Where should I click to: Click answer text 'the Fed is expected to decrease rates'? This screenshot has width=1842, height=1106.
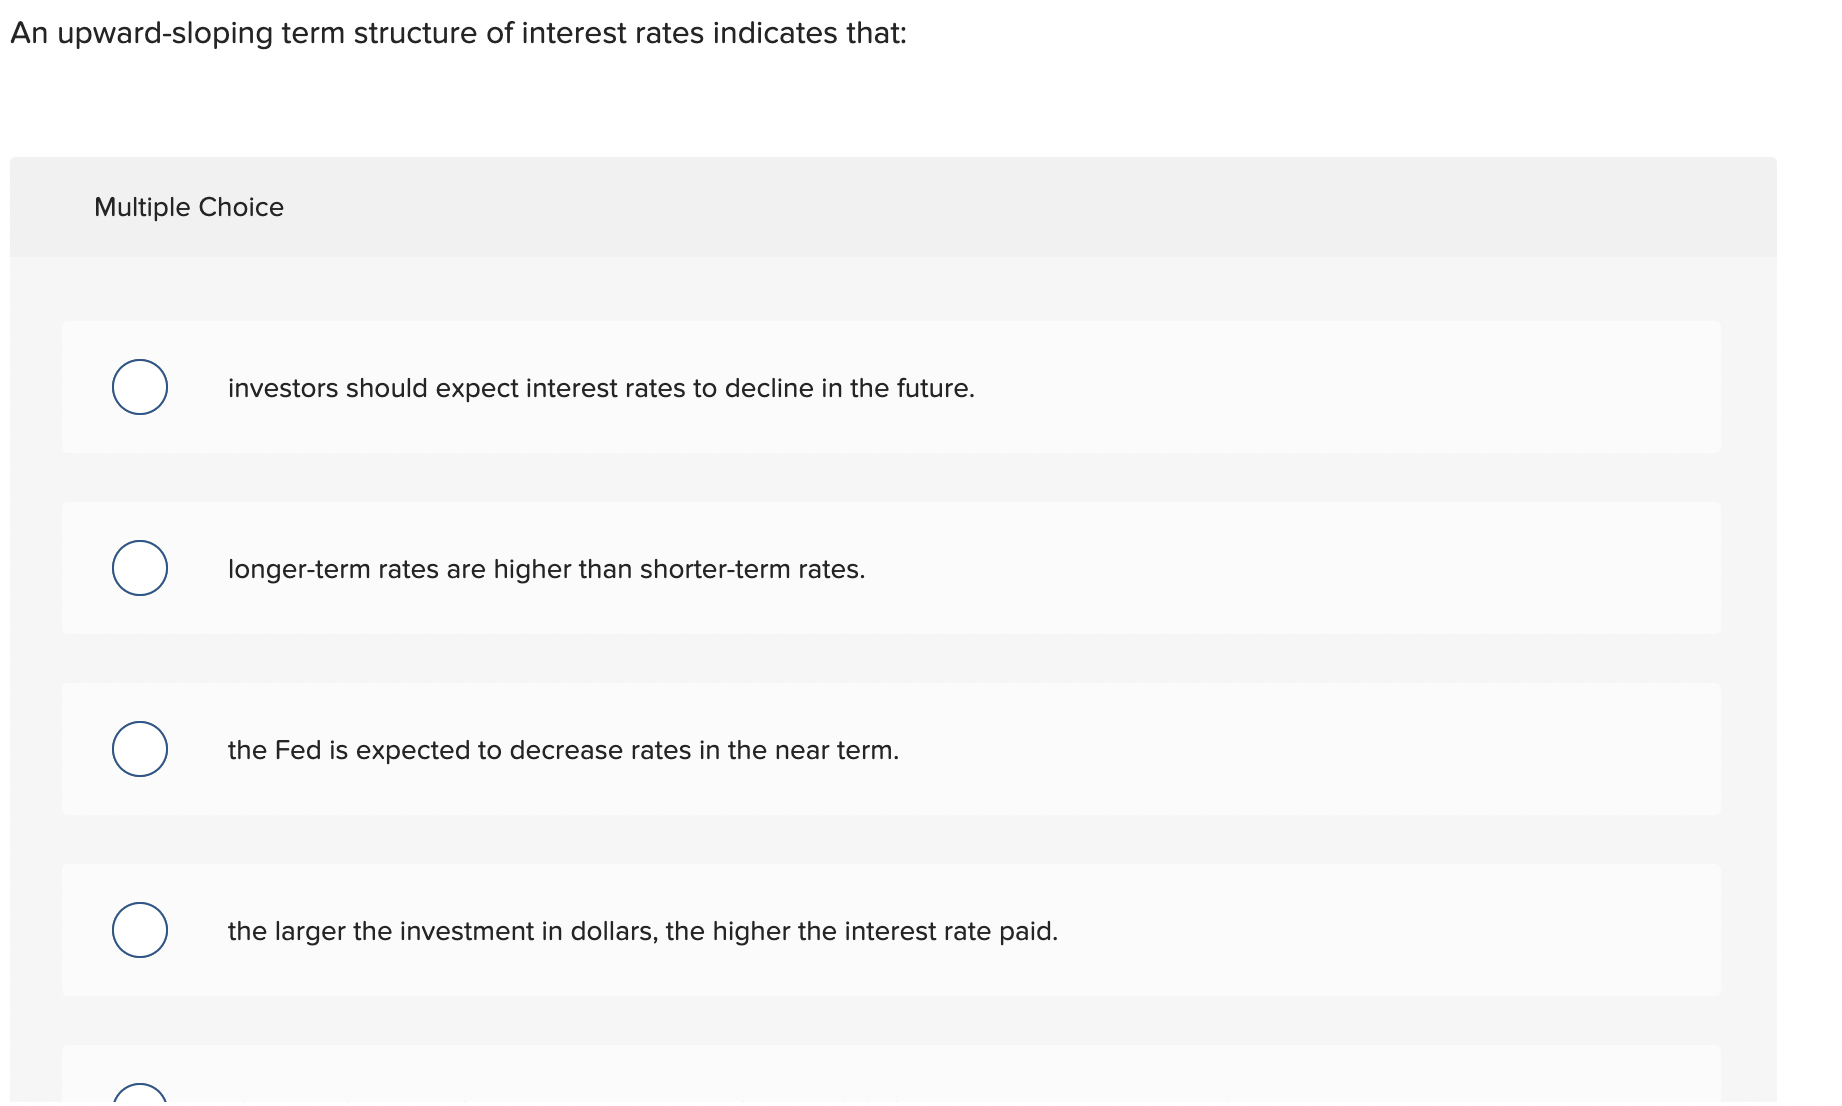(x=563, y=750)
